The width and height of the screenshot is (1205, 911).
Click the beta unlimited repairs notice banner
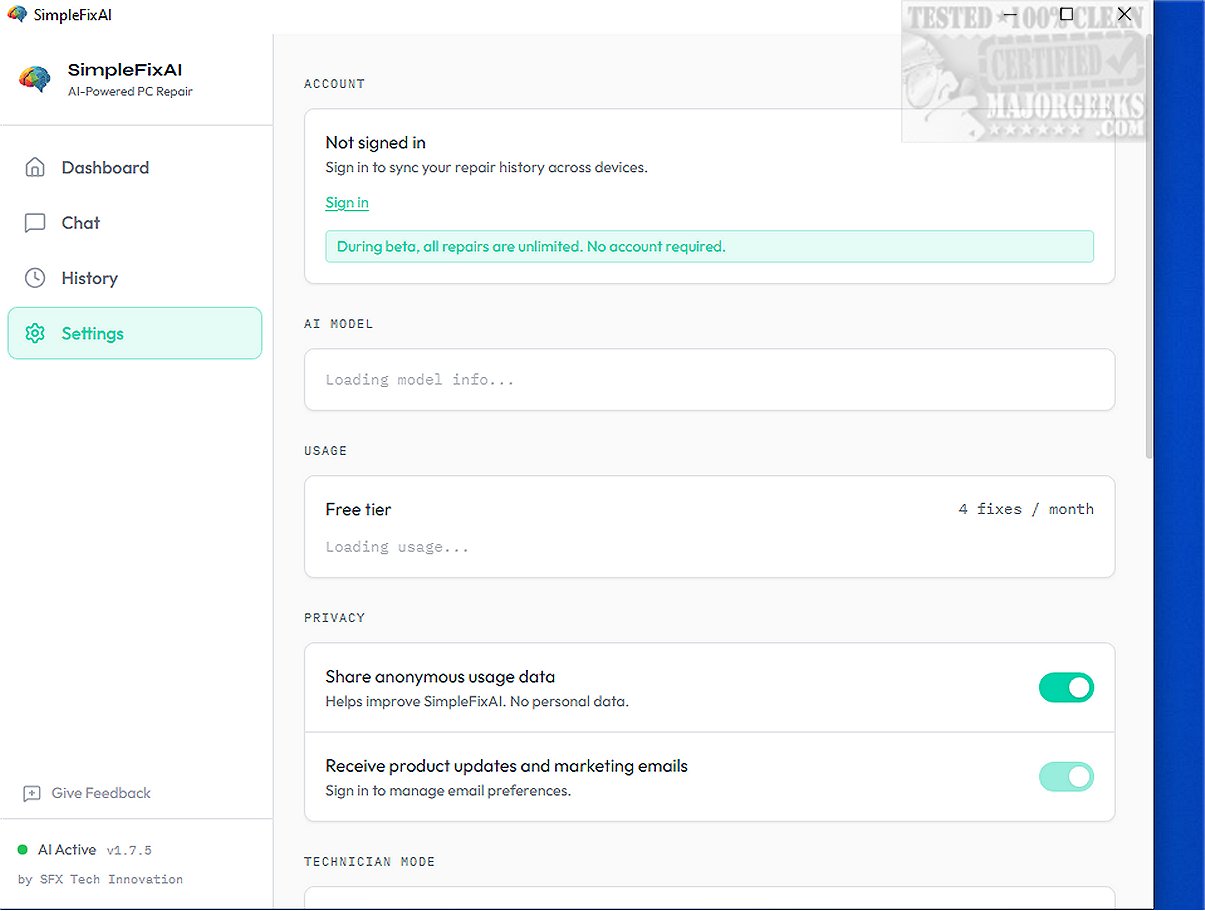[x=709, y=246]
